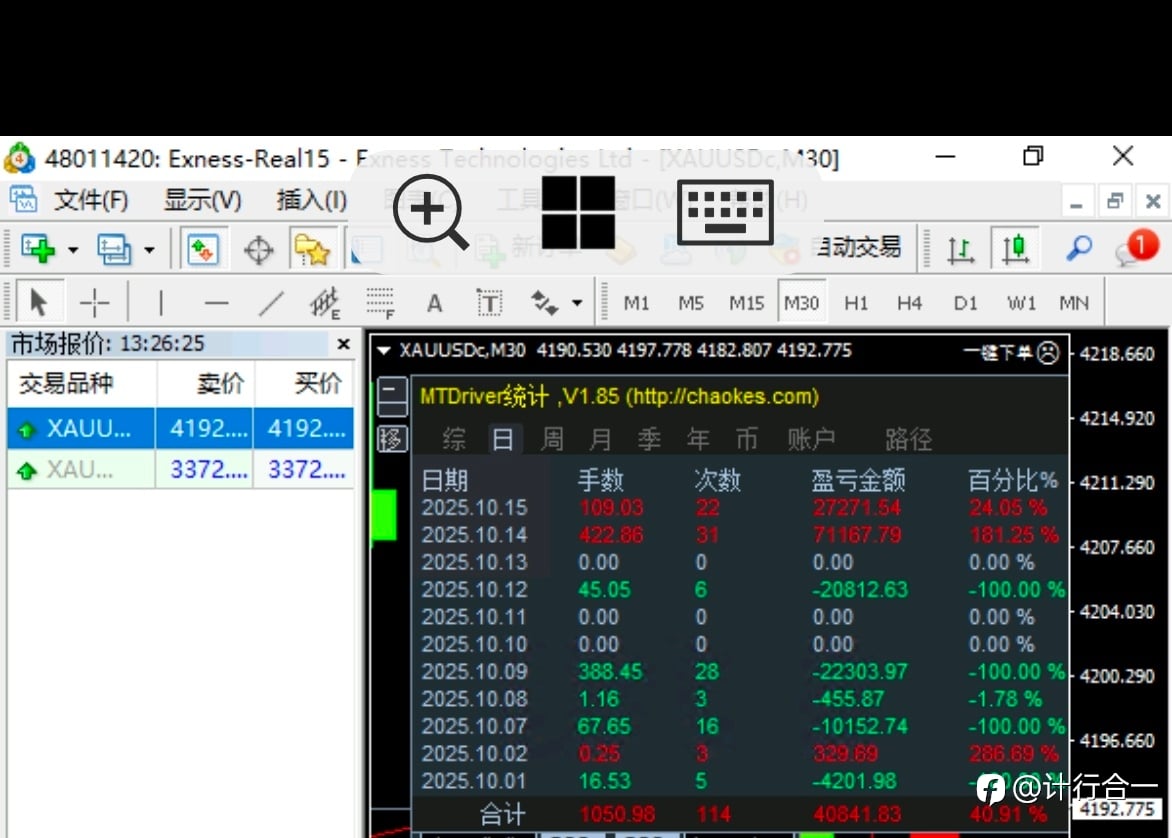This screenshot has height=838, width=1172.
Task: Click the arrows objects icon
Action: [545, 303]
